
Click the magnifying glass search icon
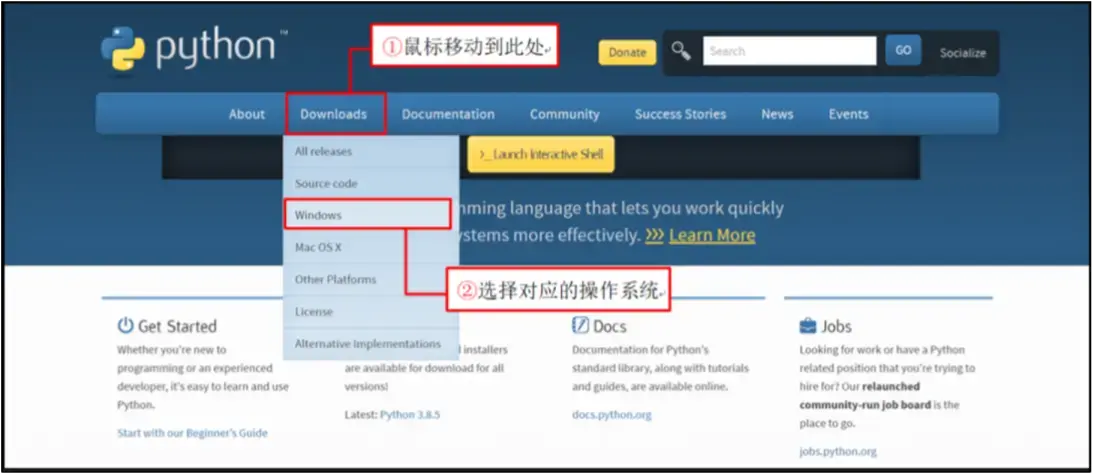[681, 51]
